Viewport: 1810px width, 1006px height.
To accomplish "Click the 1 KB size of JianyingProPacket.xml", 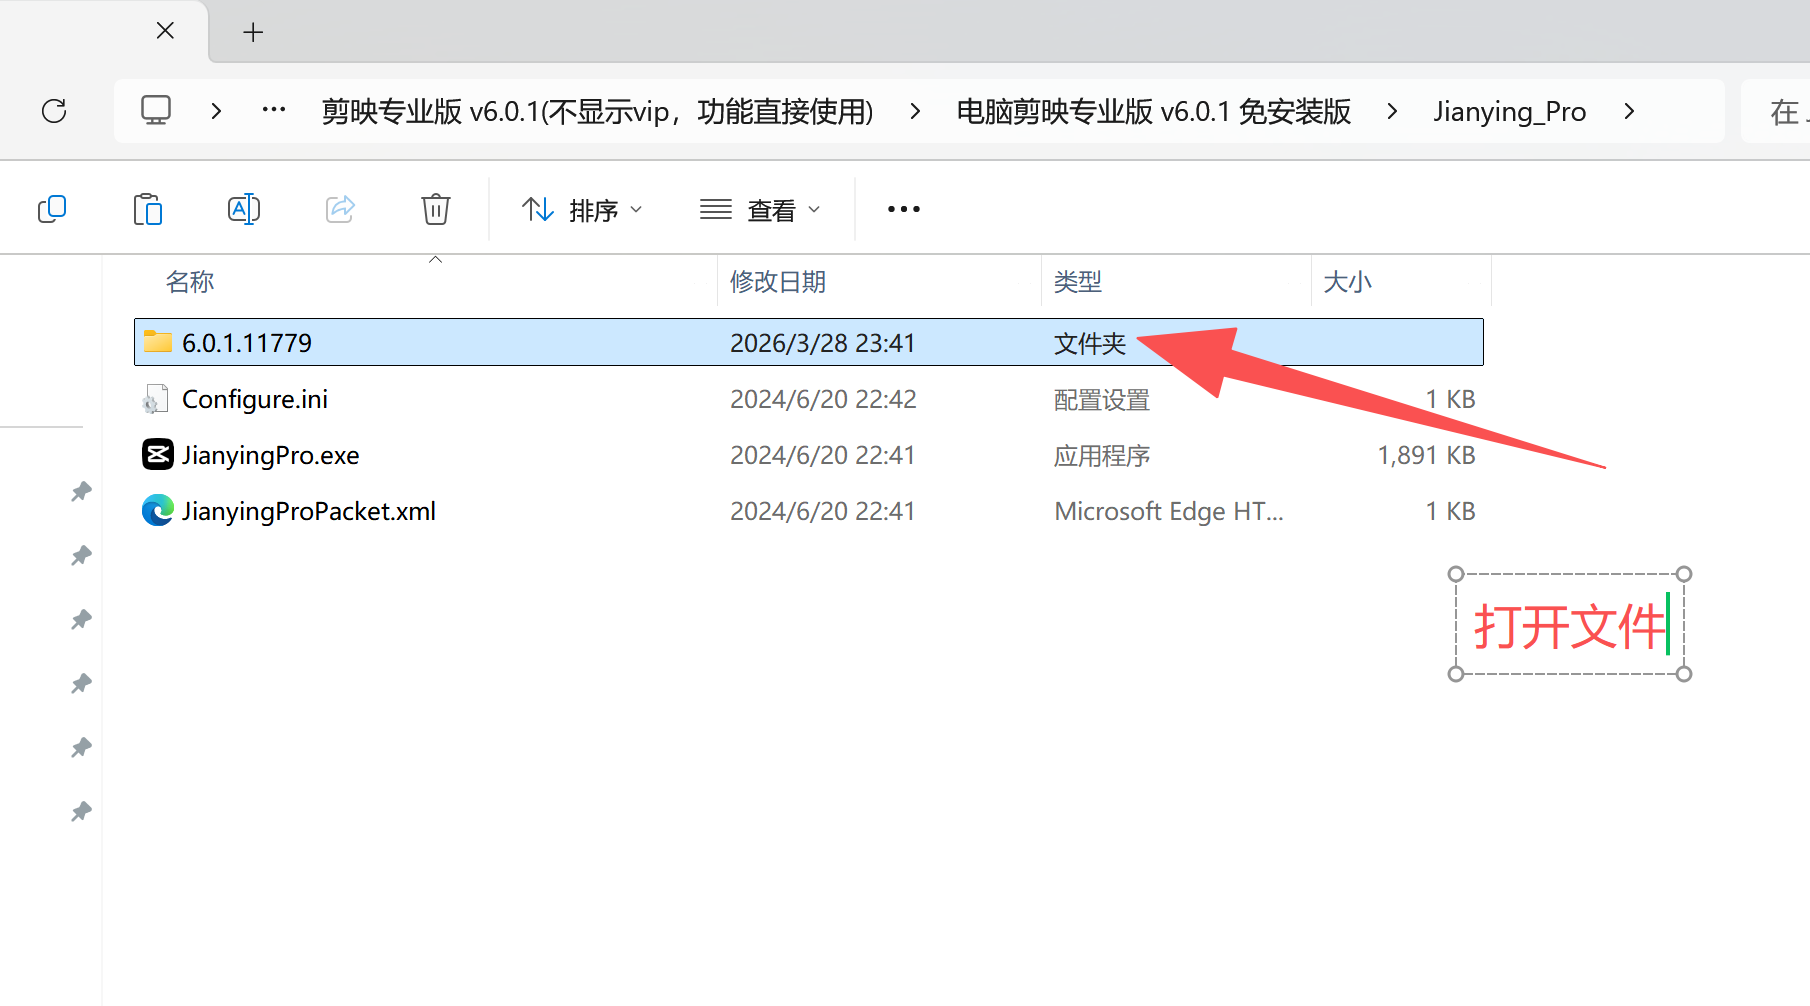I will (x=1450, y=511).
